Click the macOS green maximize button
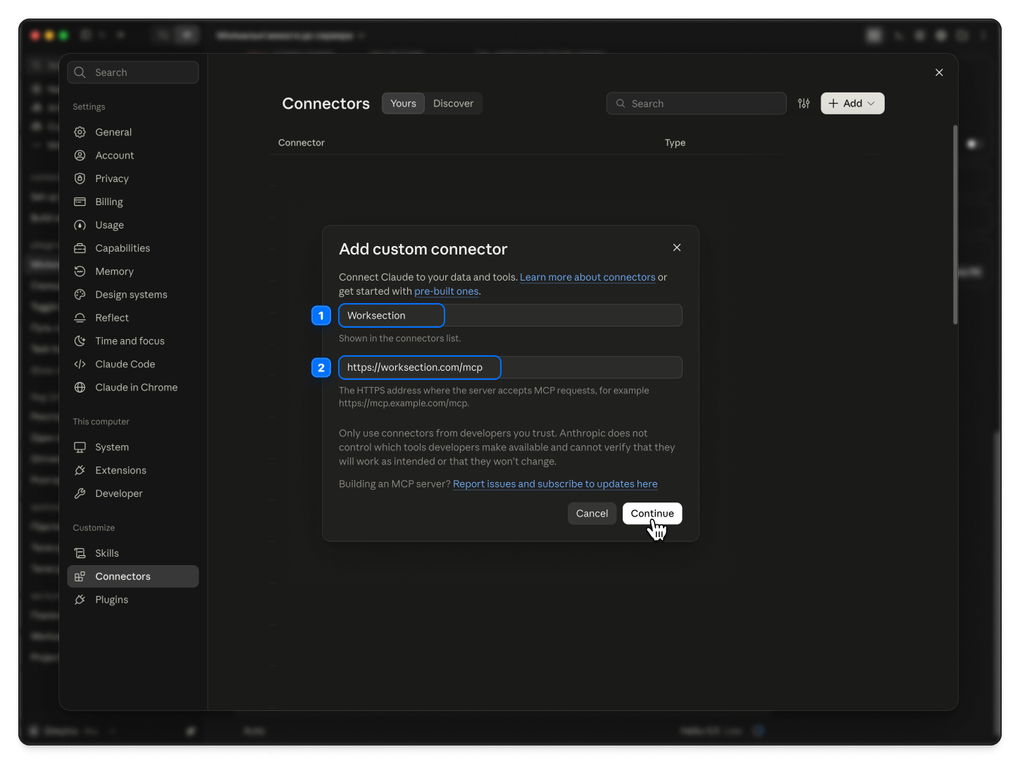 coord(64,35)
